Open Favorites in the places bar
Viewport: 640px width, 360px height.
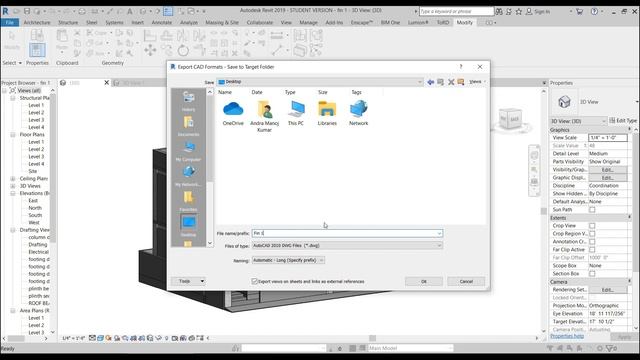(189, 201)
